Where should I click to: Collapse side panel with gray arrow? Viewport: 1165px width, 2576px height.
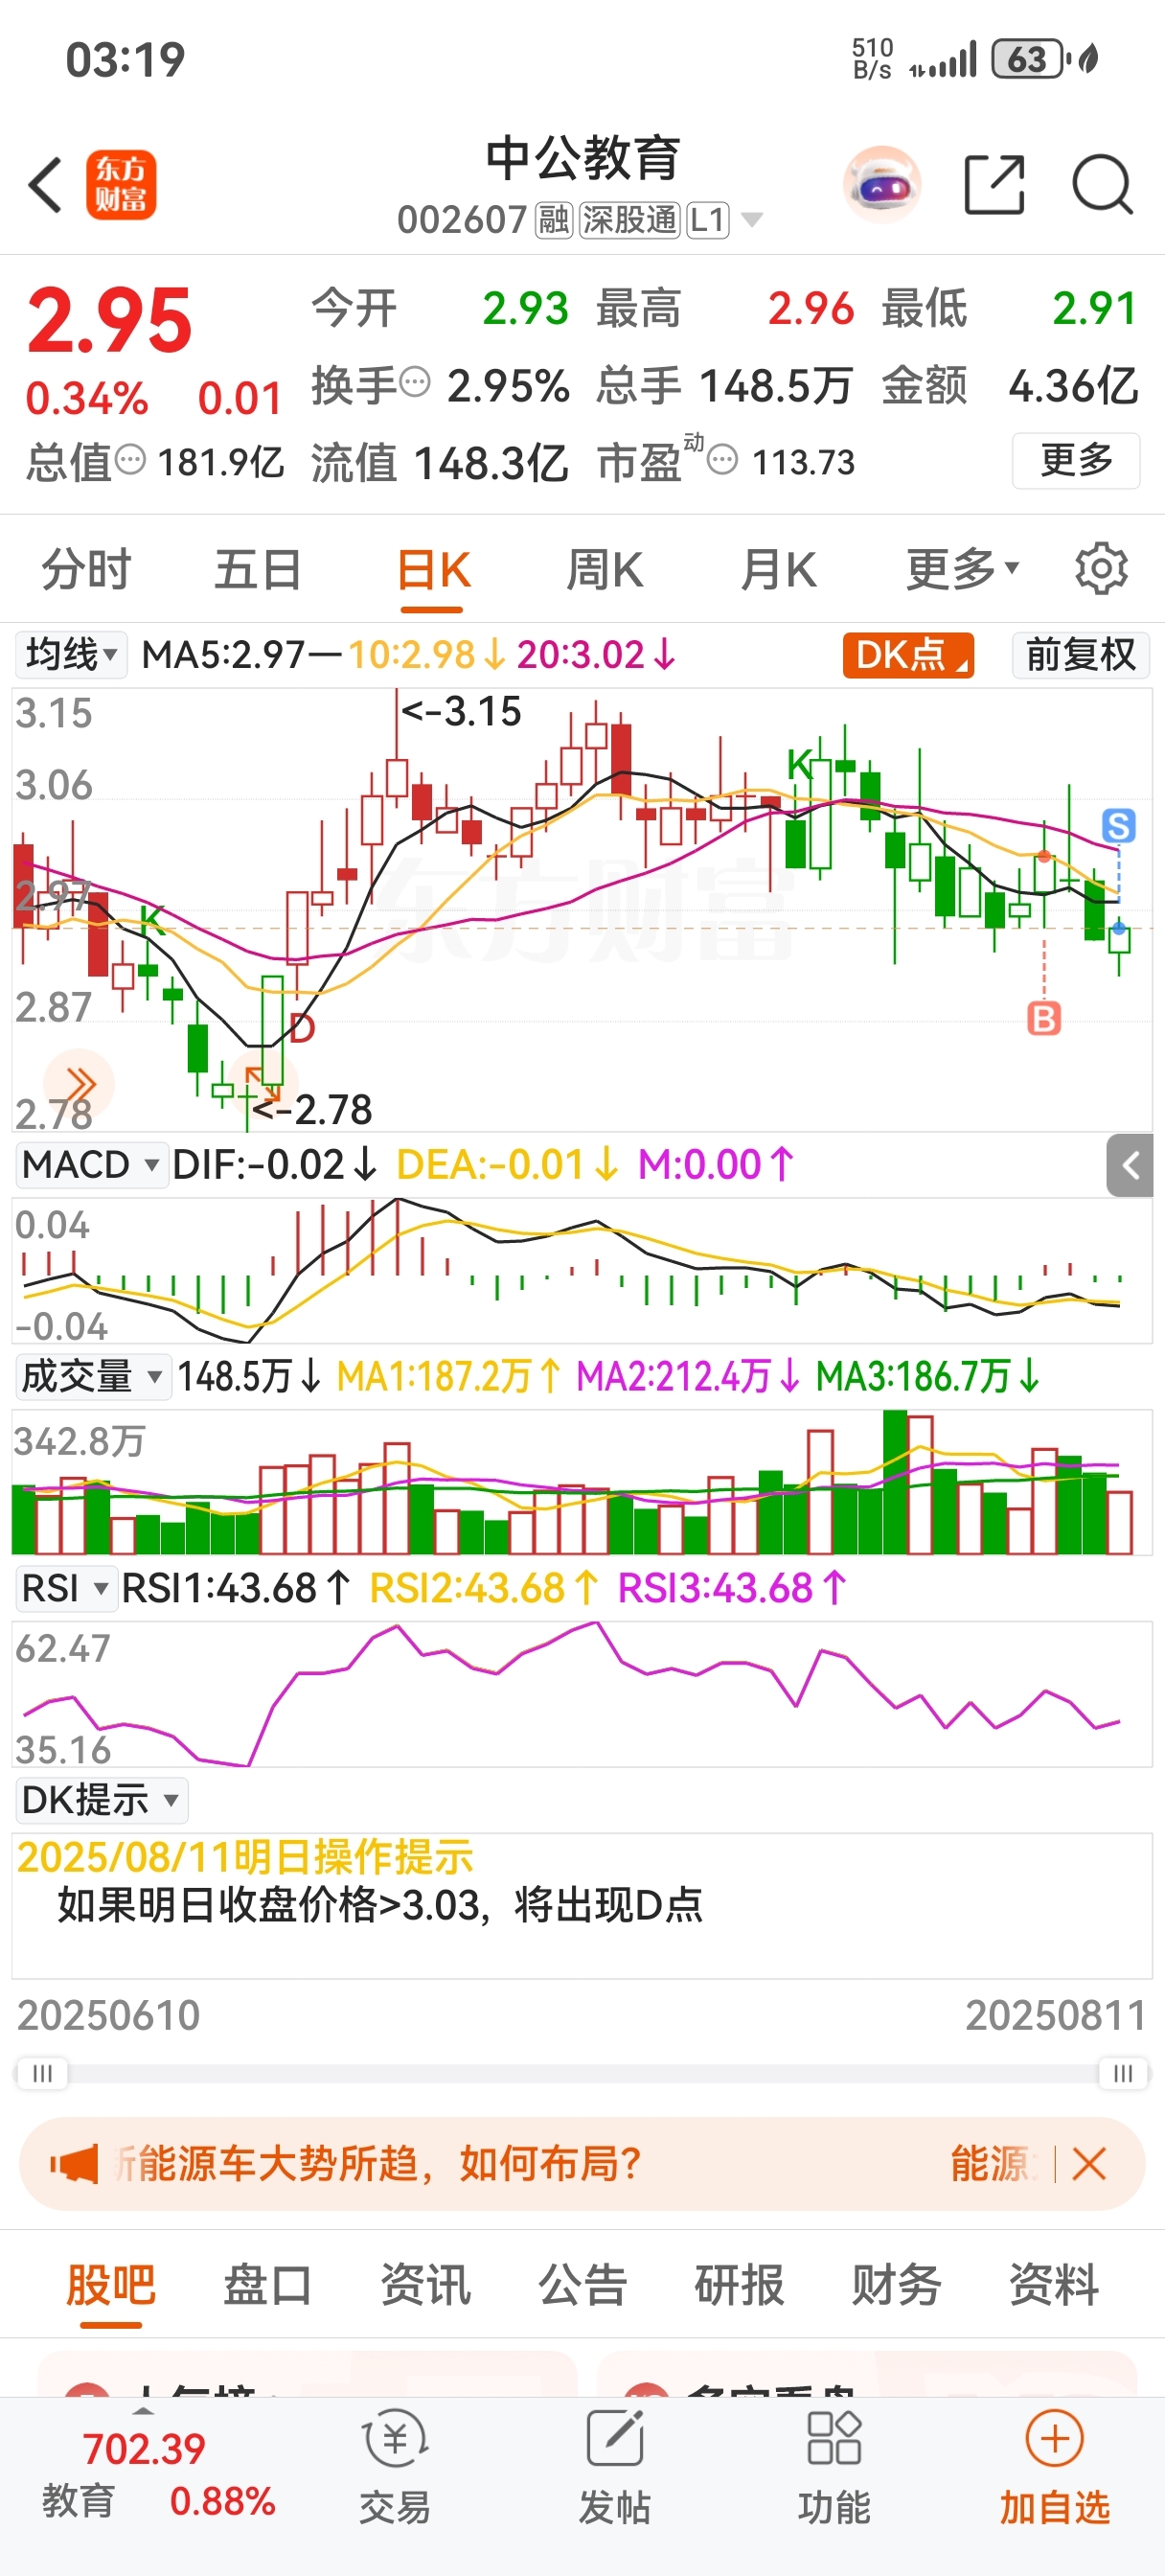click(1130, 1165)
